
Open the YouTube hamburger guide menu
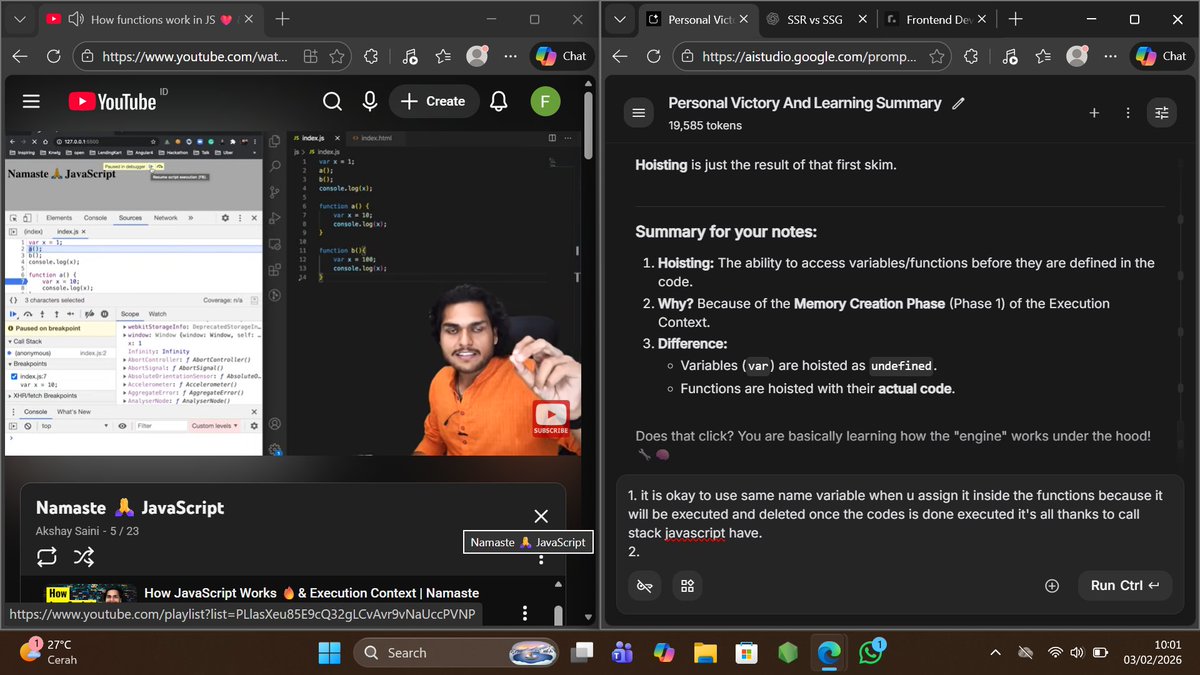pyautogui.click(x=31, y=101)
